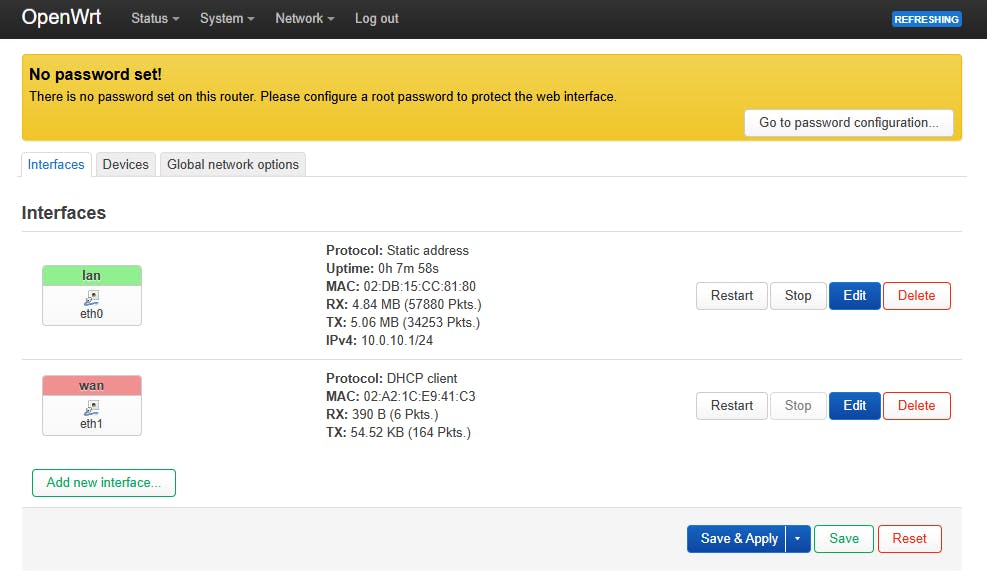Restart the lan interface
The image size is (987, 584).
tap(732, 296)
